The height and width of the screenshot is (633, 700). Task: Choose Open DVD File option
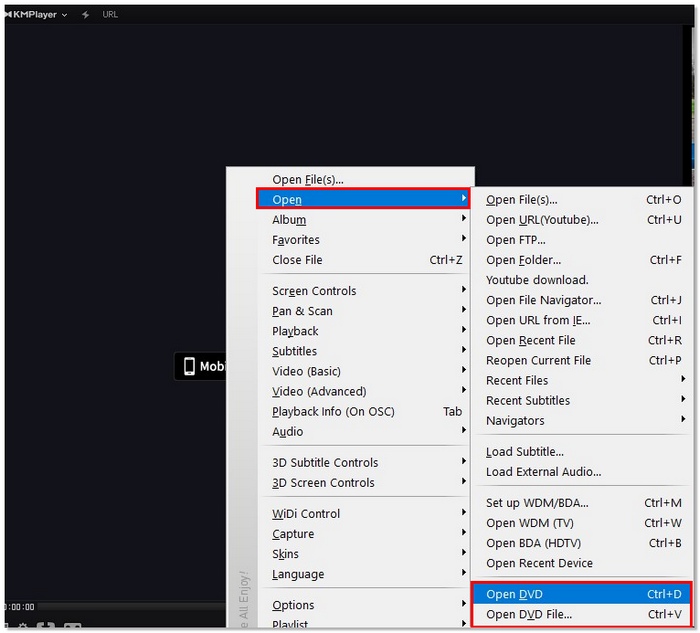[529, 614]
